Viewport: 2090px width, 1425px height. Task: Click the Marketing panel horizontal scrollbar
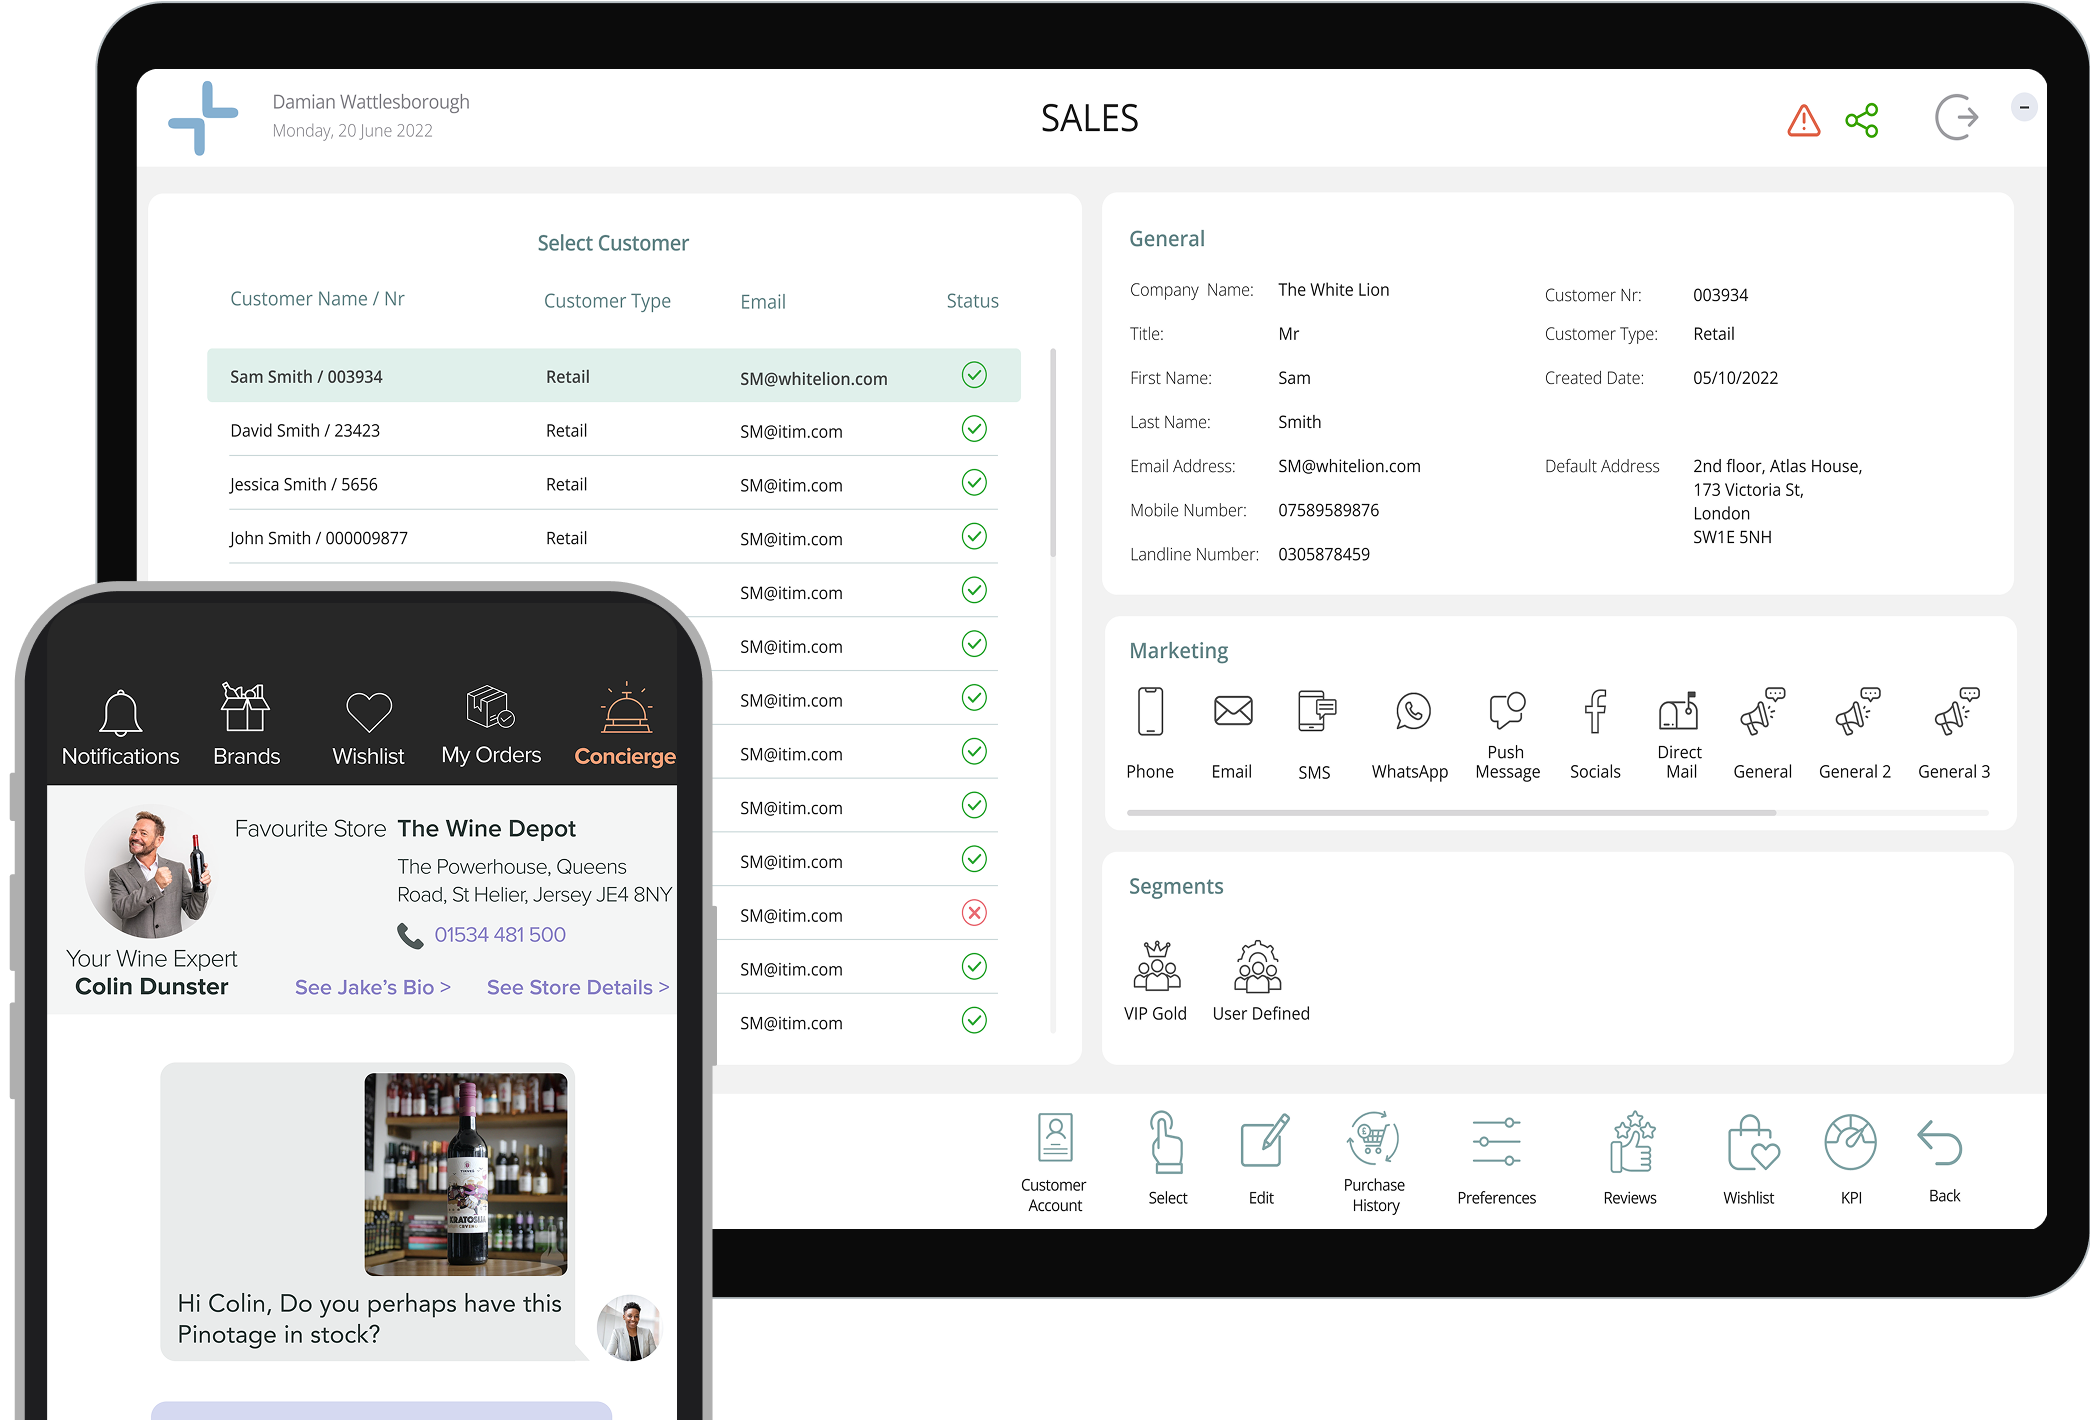pos(1451,813)
